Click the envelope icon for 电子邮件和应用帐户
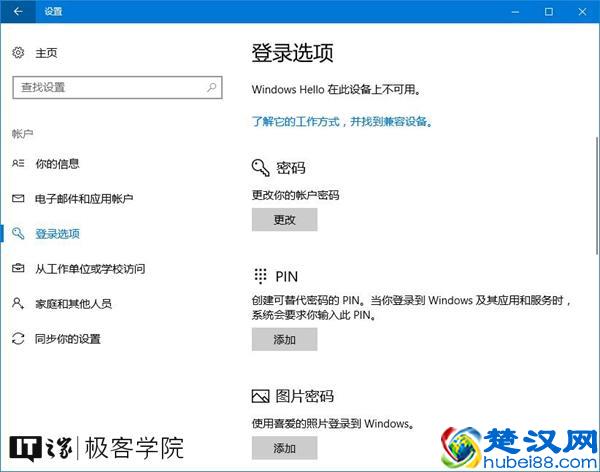The width and height of the screenshot is (600, 472). 18,198
